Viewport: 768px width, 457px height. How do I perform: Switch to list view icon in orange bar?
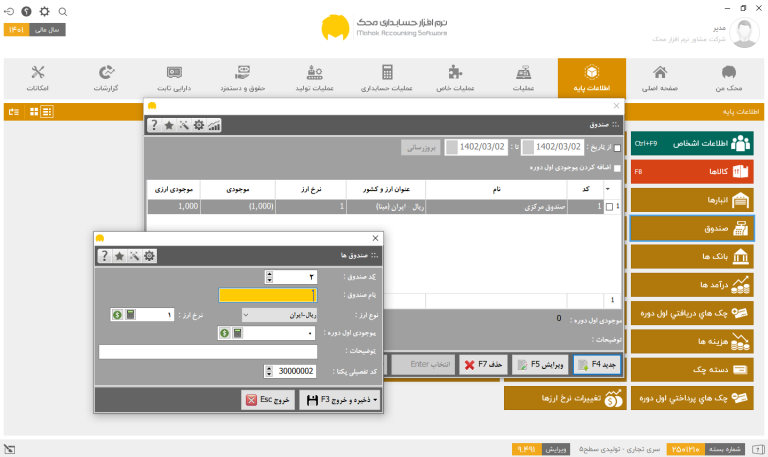47,112
